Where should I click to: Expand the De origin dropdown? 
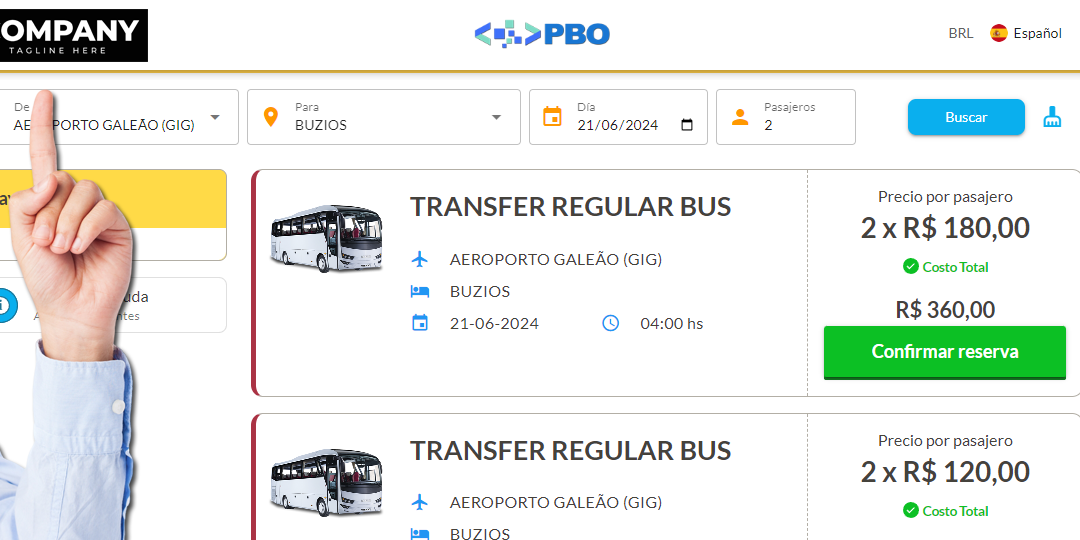coord(215,117)
